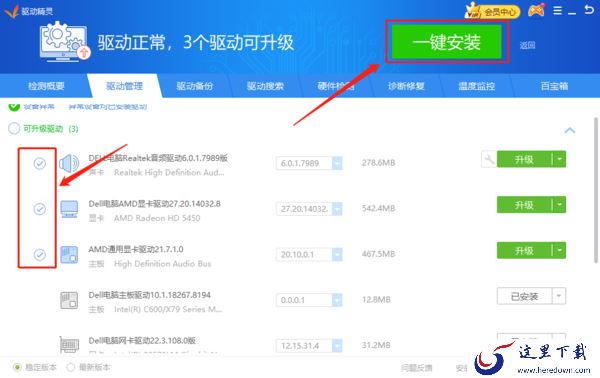Switch to the 百宝箱 tab
The width and height of the screenshot is (600, 378).
[x=554, y=86]
